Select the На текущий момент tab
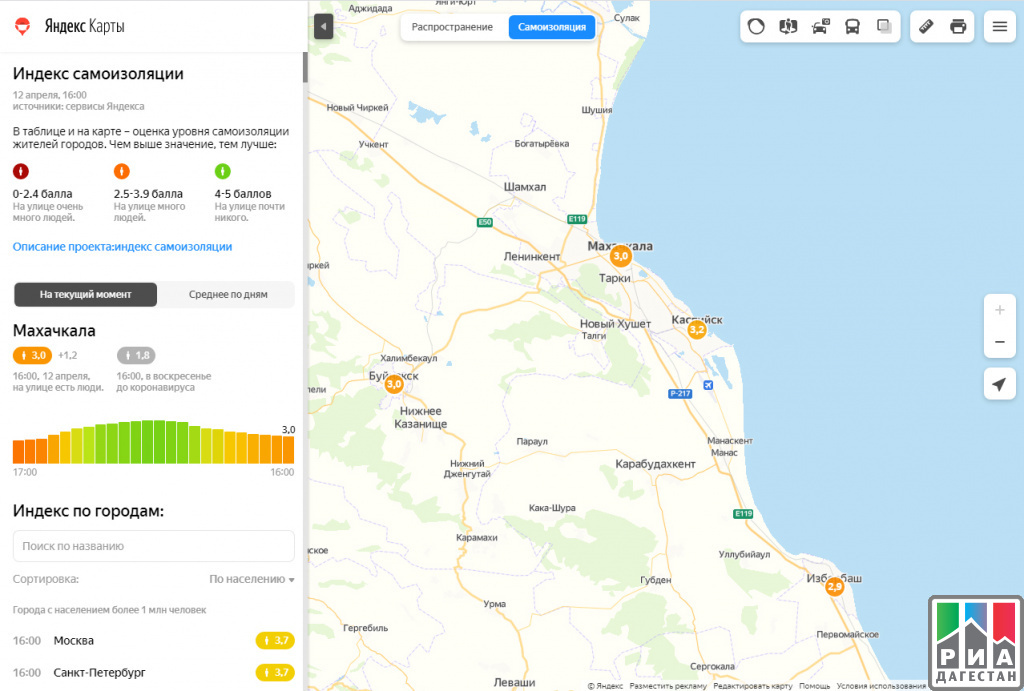1024x691 pixels. pos(86,295)
